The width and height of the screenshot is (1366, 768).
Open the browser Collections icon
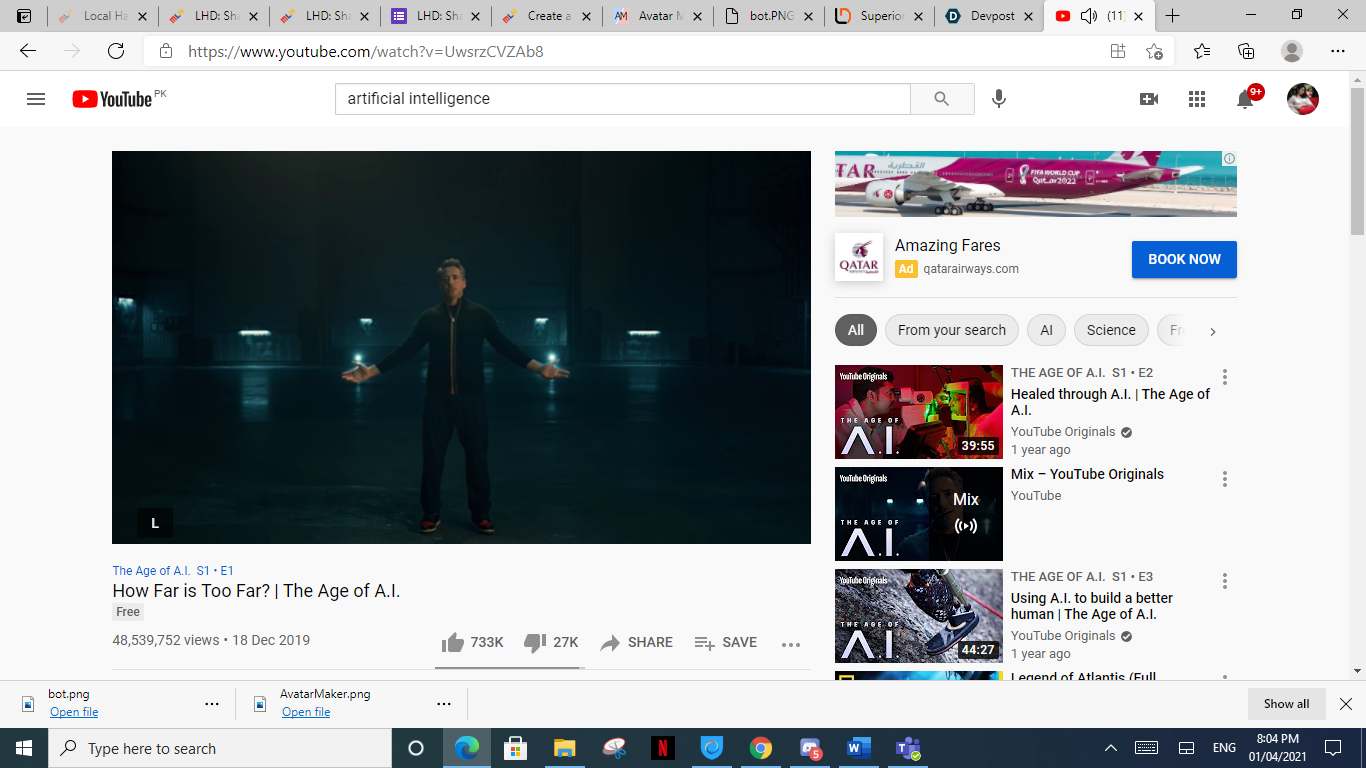[1246, 51]
